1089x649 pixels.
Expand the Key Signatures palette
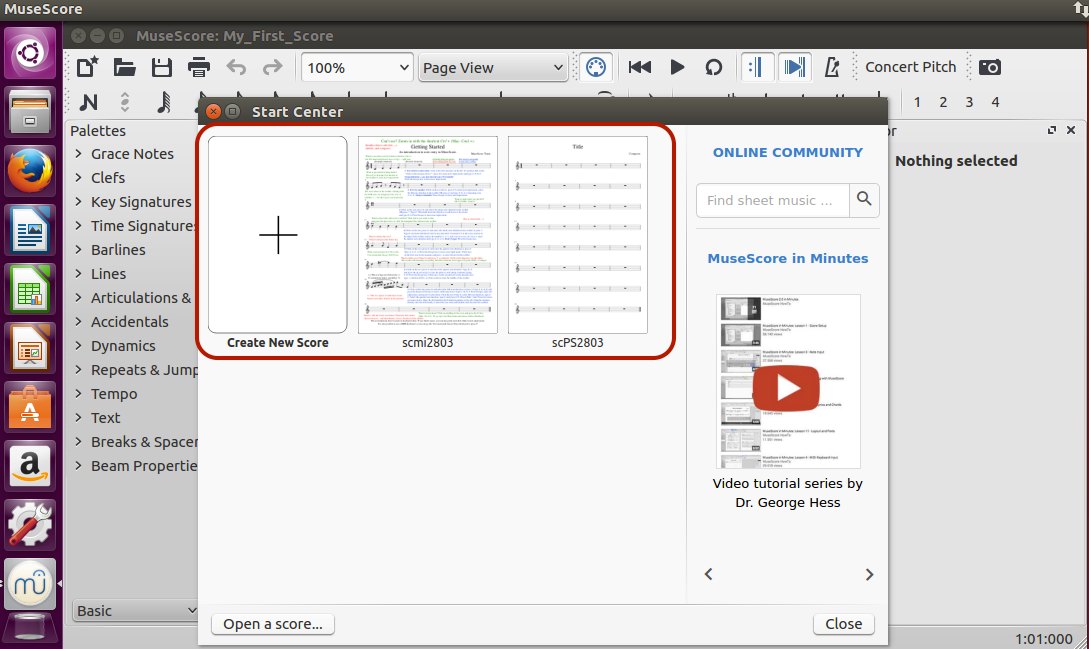(x=78, y=202)
